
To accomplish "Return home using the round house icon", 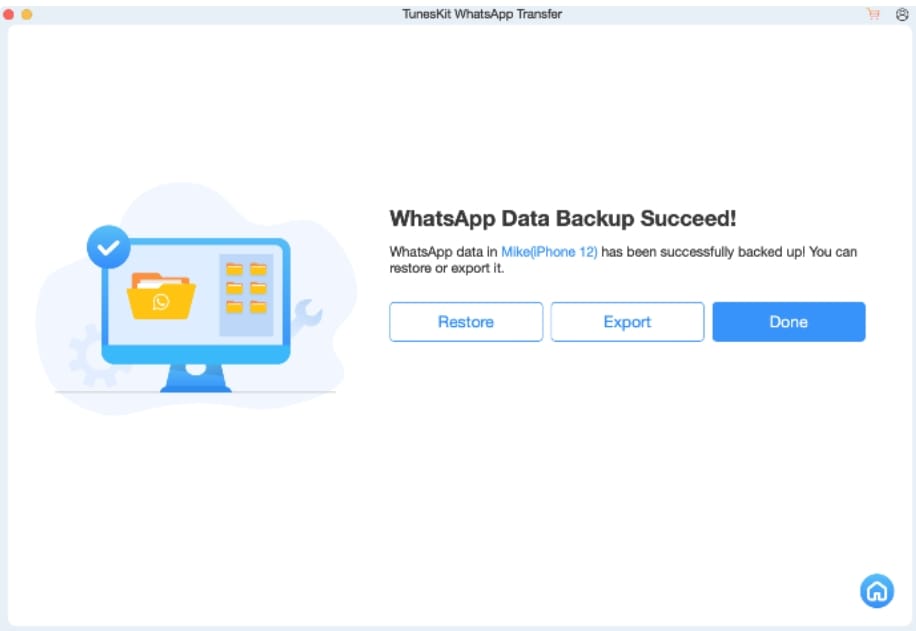I will tap(876, 591).
